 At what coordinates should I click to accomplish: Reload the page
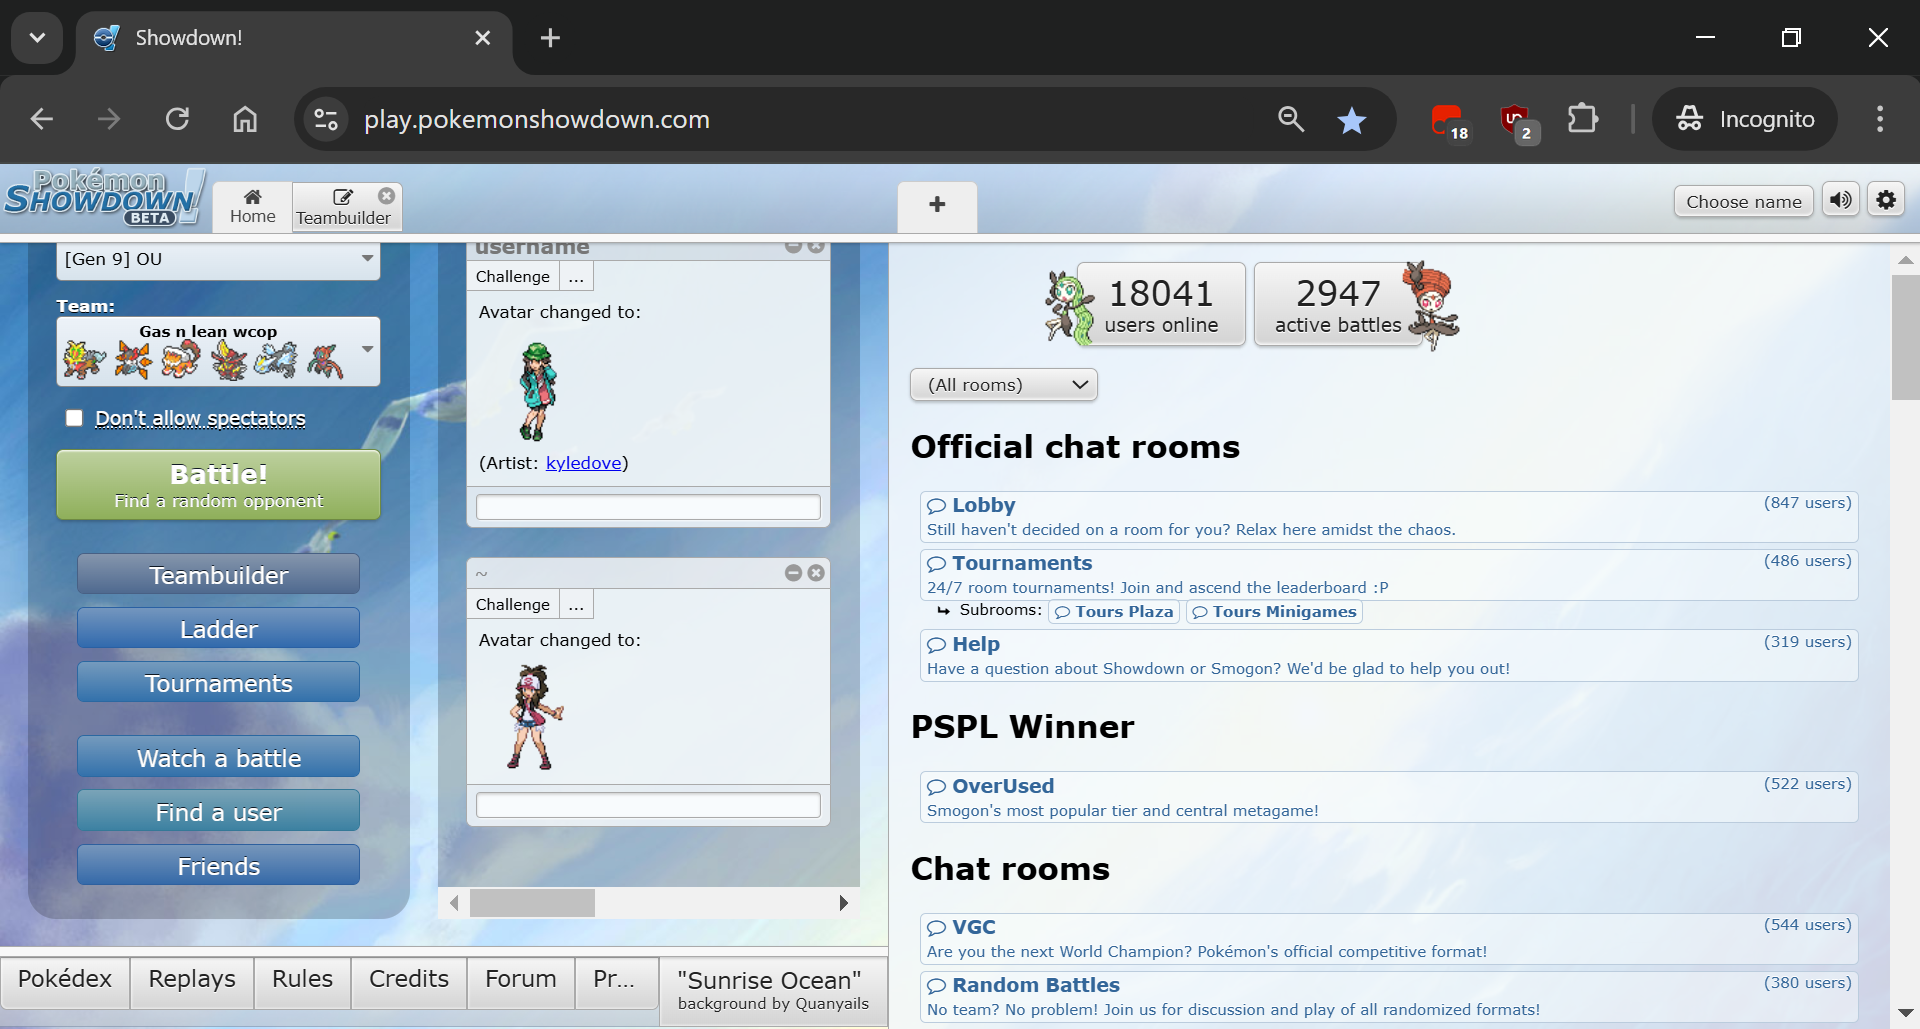[177, 120]
